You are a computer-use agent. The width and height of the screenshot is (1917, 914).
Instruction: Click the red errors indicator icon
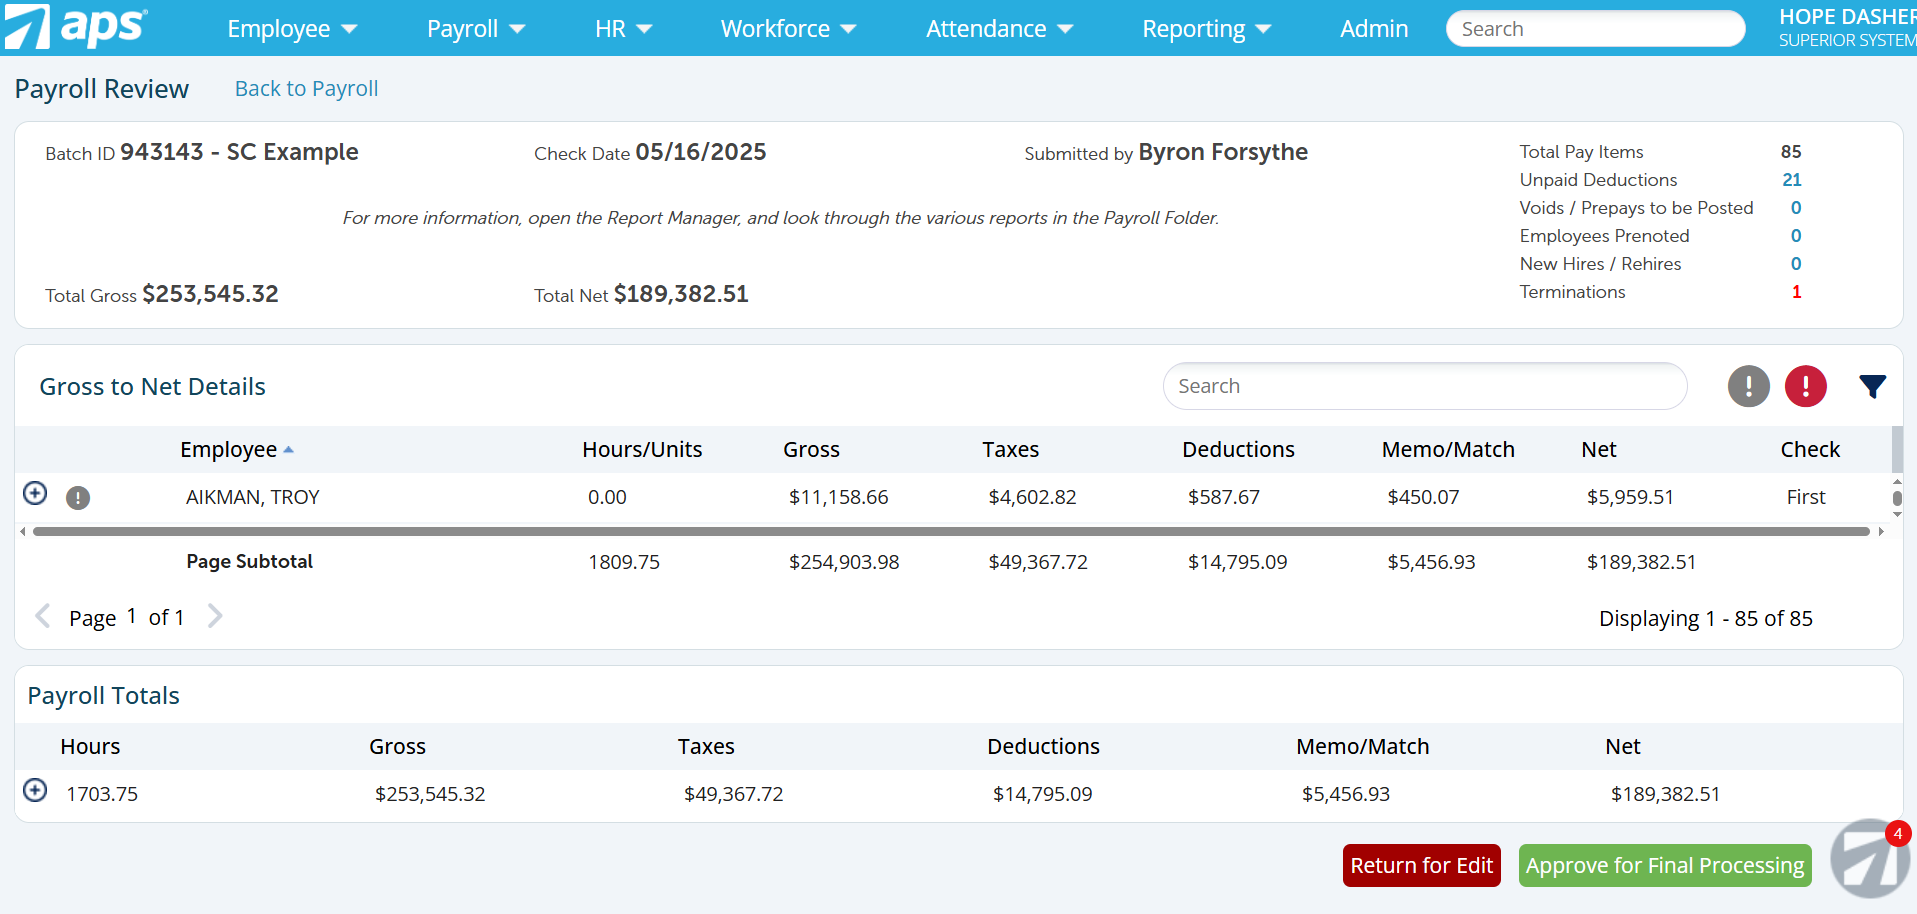click(x=1805, y=386)
